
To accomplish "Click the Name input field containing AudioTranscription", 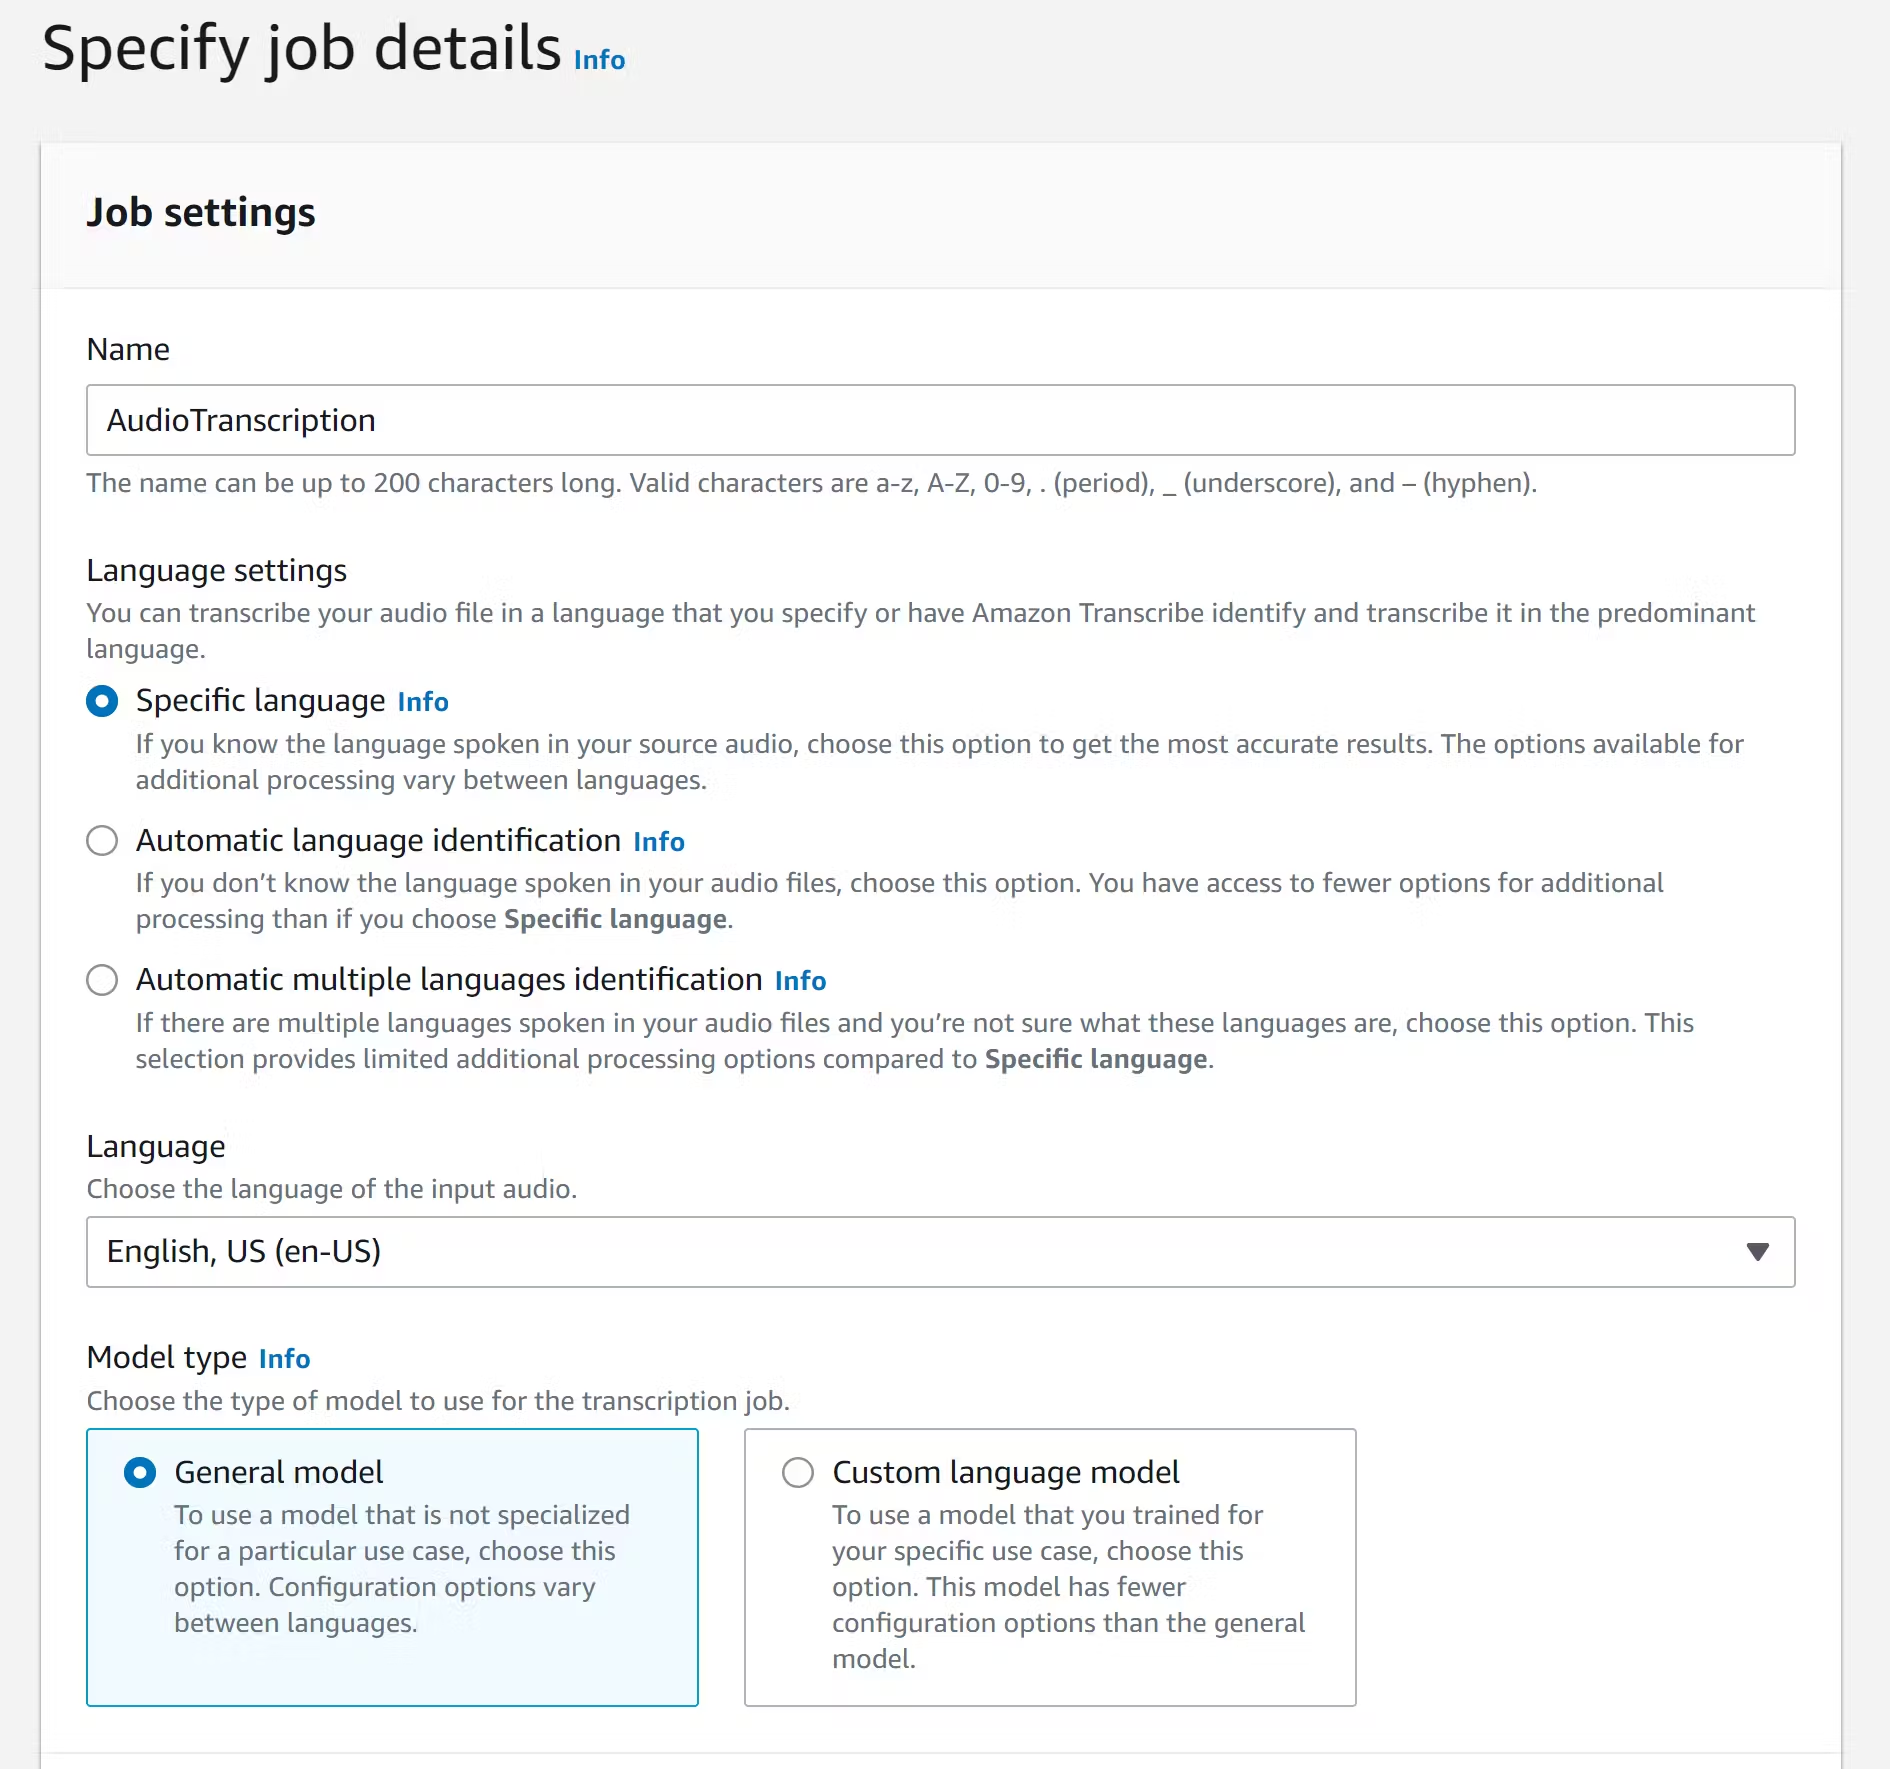I will click(940, 420).
